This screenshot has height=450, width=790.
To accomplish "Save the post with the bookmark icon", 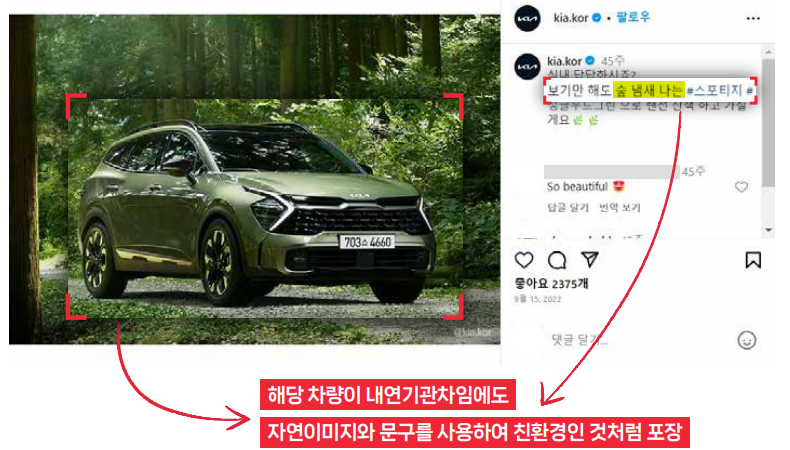I will [x=753, y=260].
